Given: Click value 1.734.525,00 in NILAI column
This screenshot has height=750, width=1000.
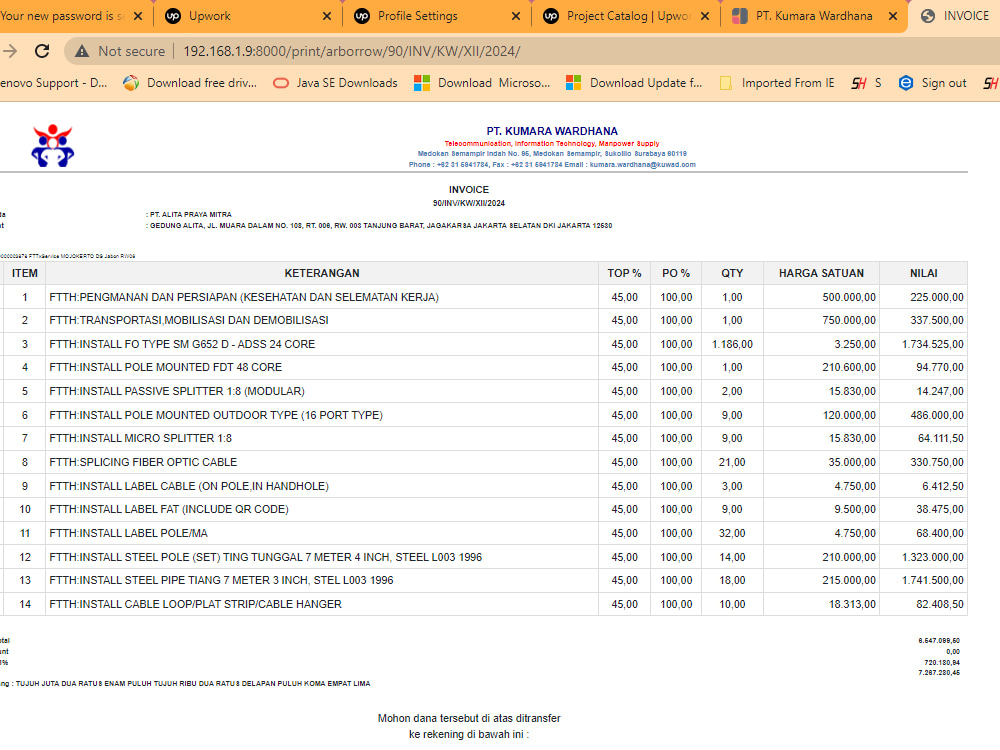Looking at the screenshot, I should point(932,344).
